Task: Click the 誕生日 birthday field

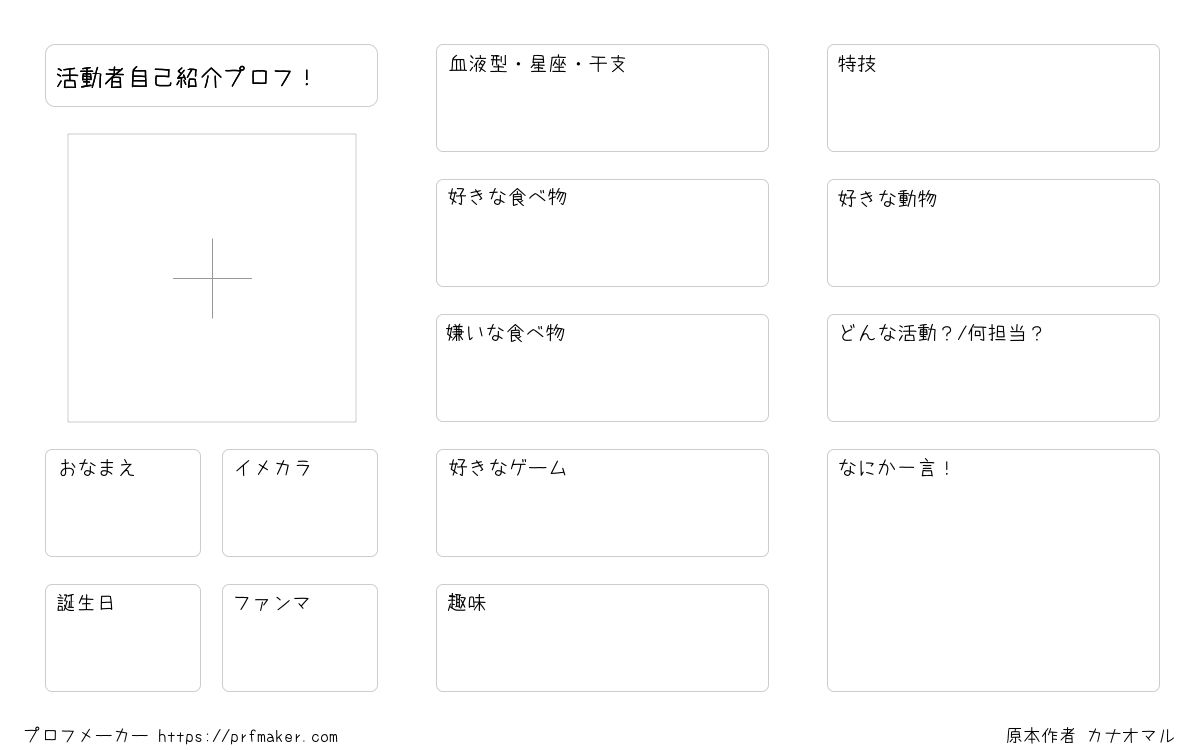Action: (x=123, y=638)
